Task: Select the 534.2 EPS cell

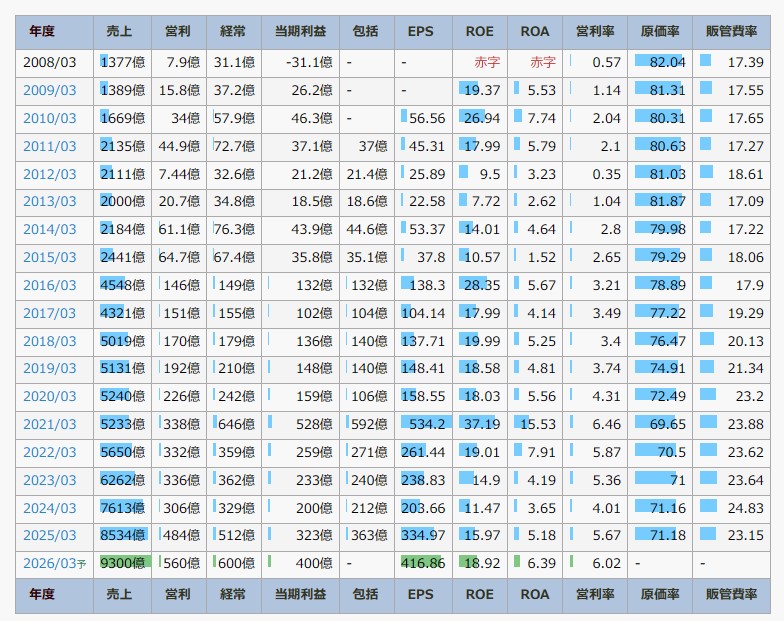Action: (423, 424)
